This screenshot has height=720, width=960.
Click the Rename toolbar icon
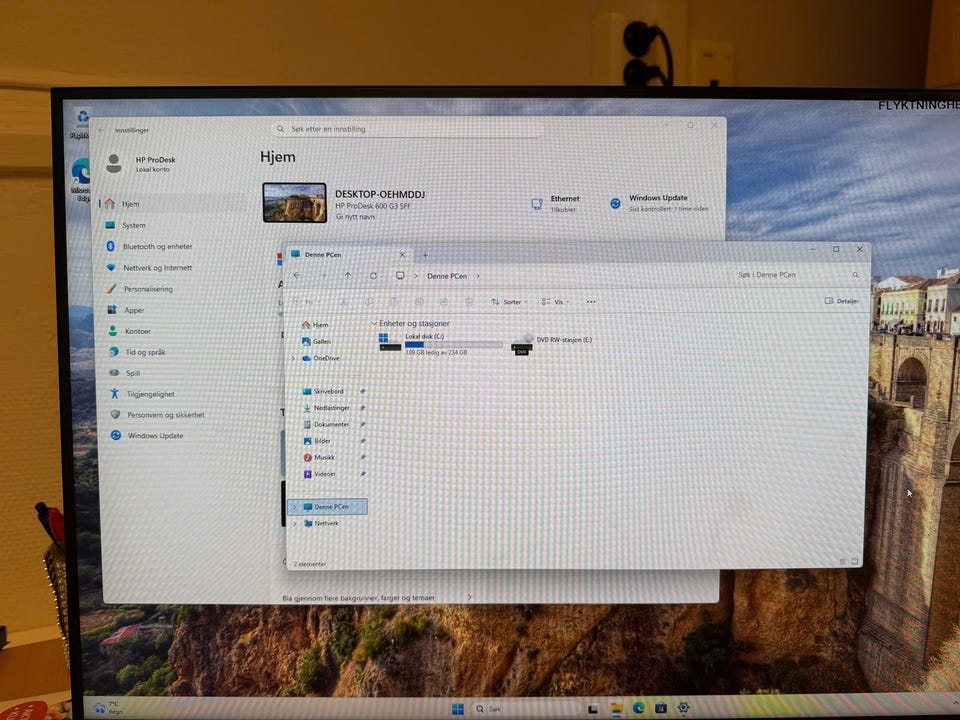pyautogui.click(x=419, y=301)
